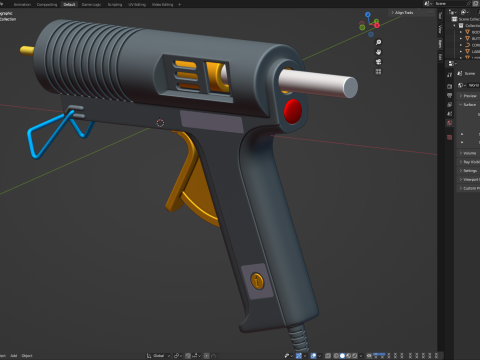Toggle X-ray mode in viewport header

[x=328, y=356]
